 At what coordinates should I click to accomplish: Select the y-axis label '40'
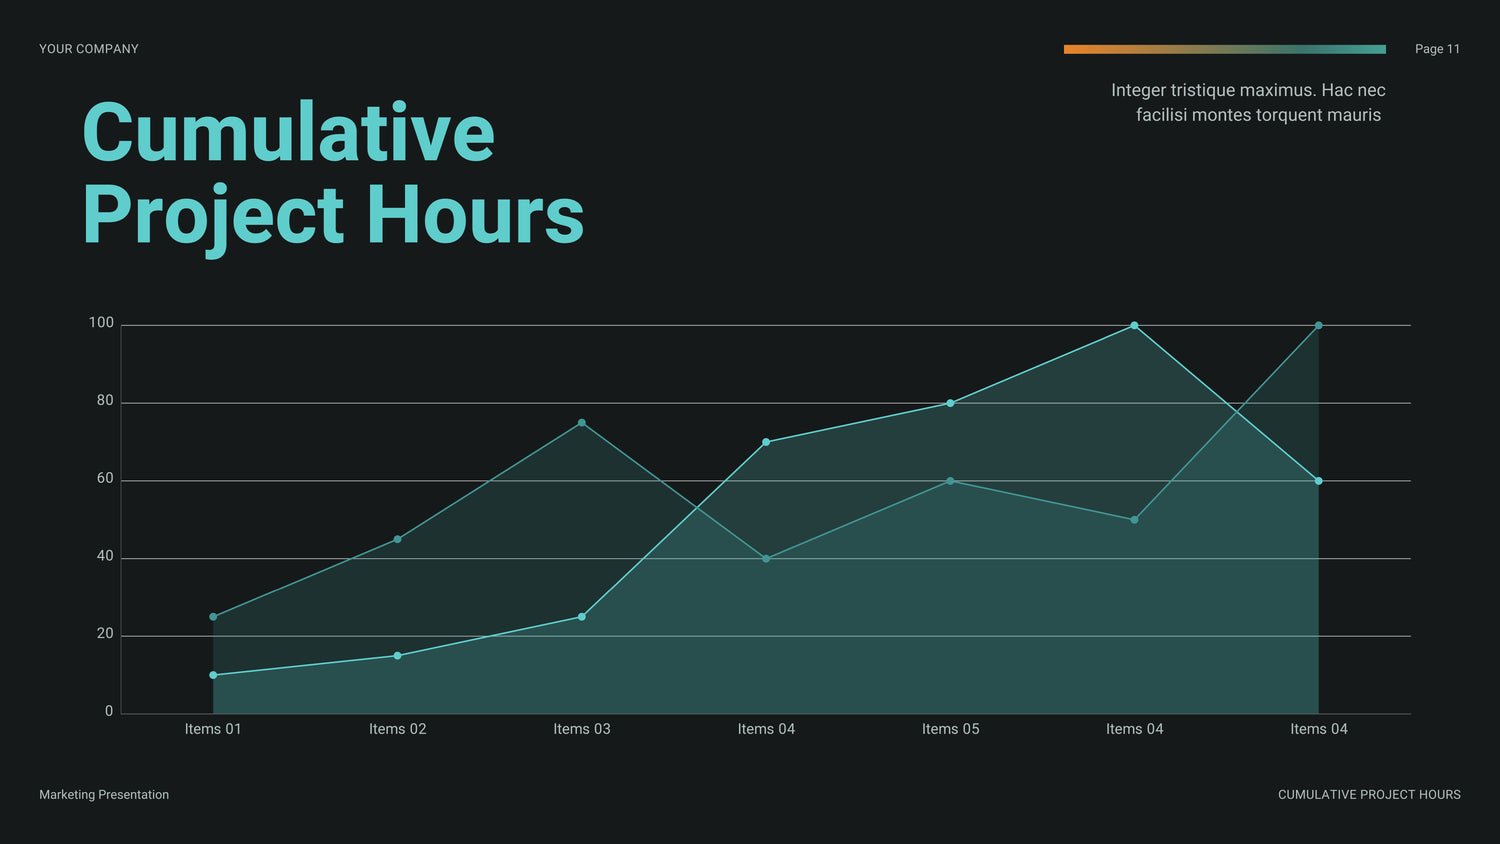point(105,556)
